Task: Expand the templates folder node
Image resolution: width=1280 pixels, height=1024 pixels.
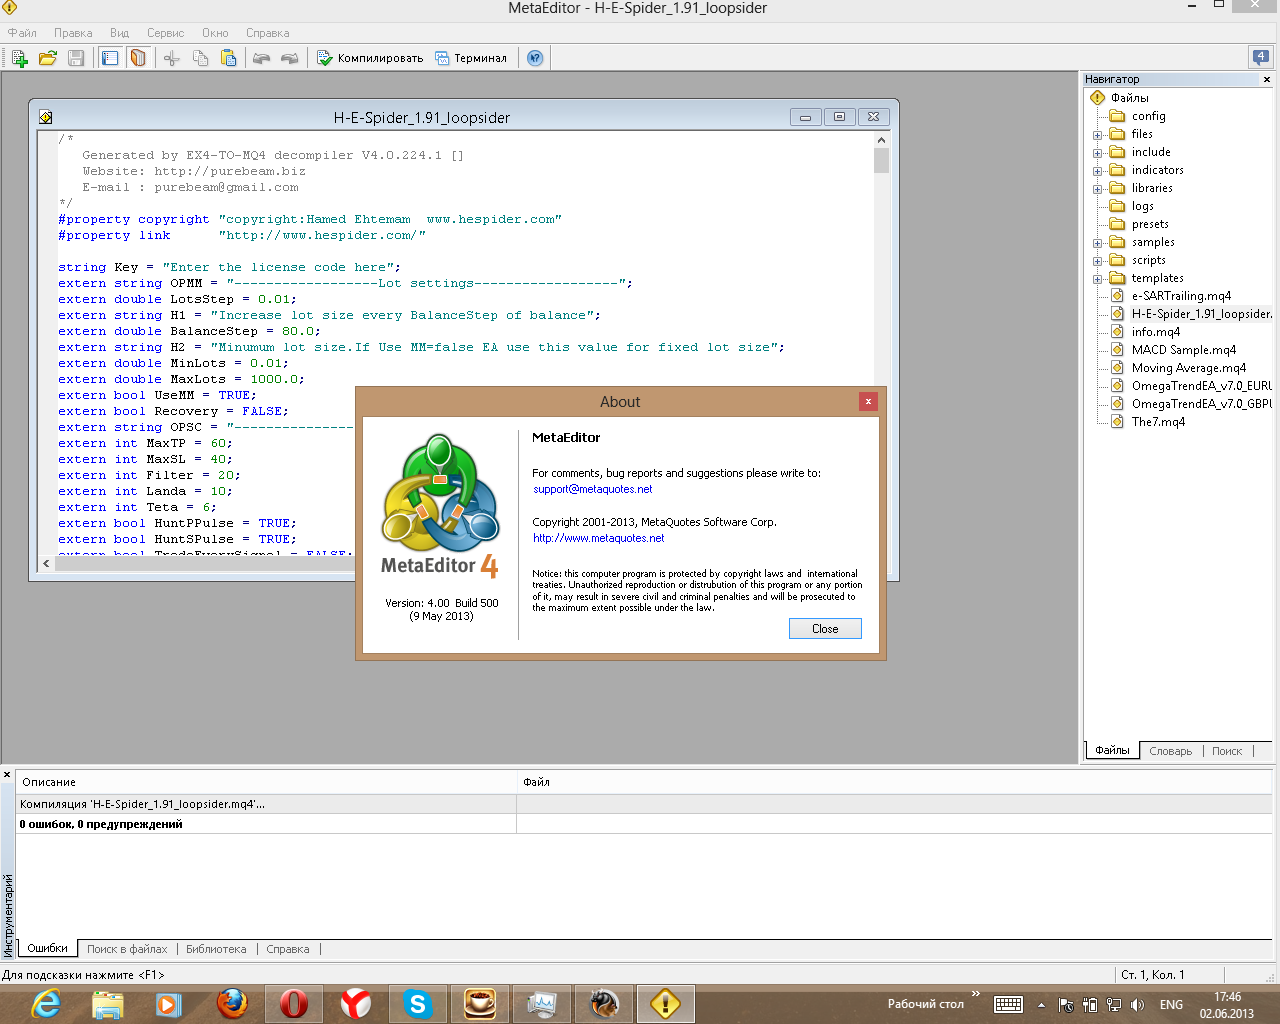Action: 1097,279
